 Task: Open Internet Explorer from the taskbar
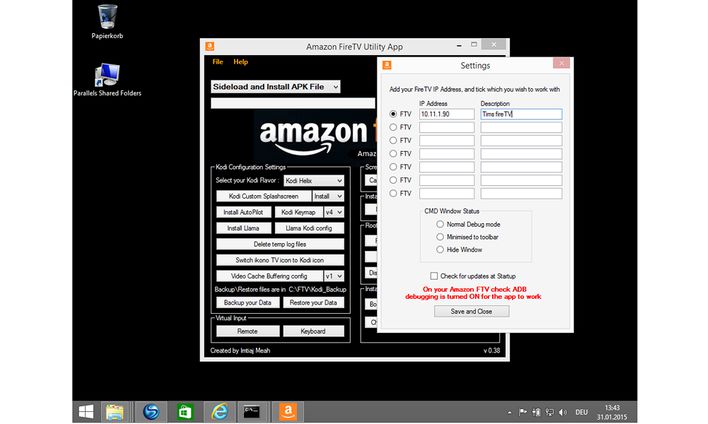[x=219, y=412]
